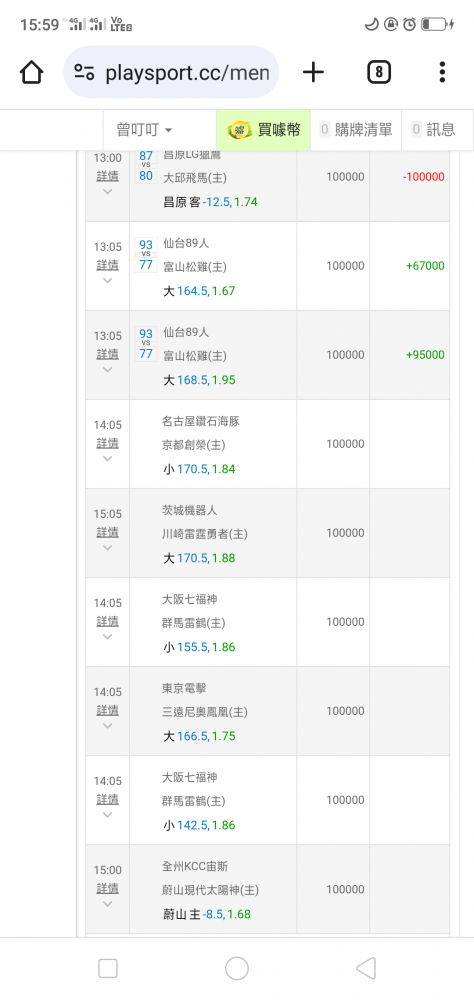Expand the chevron under 15:05 茨城機器人 row

[x=107, y=548]
